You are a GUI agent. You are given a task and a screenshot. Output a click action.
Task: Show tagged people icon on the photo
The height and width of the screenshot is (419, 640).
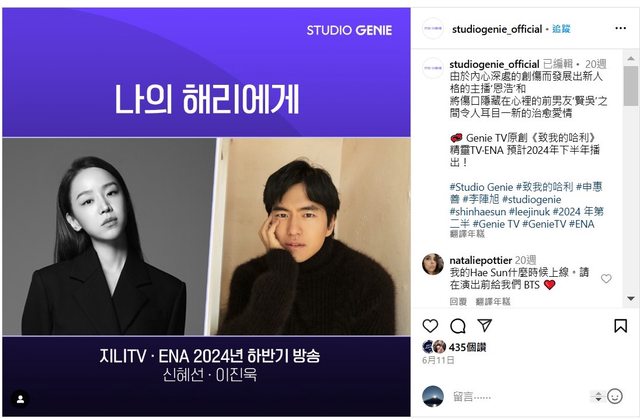[x=20, y=399]
